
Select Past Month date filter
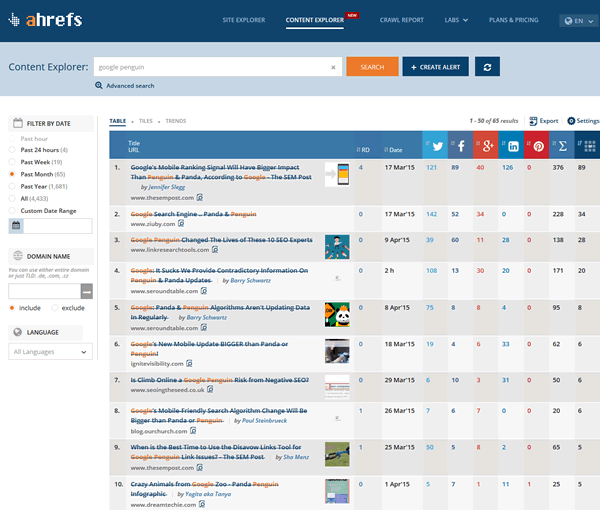[x=12, y=174]
